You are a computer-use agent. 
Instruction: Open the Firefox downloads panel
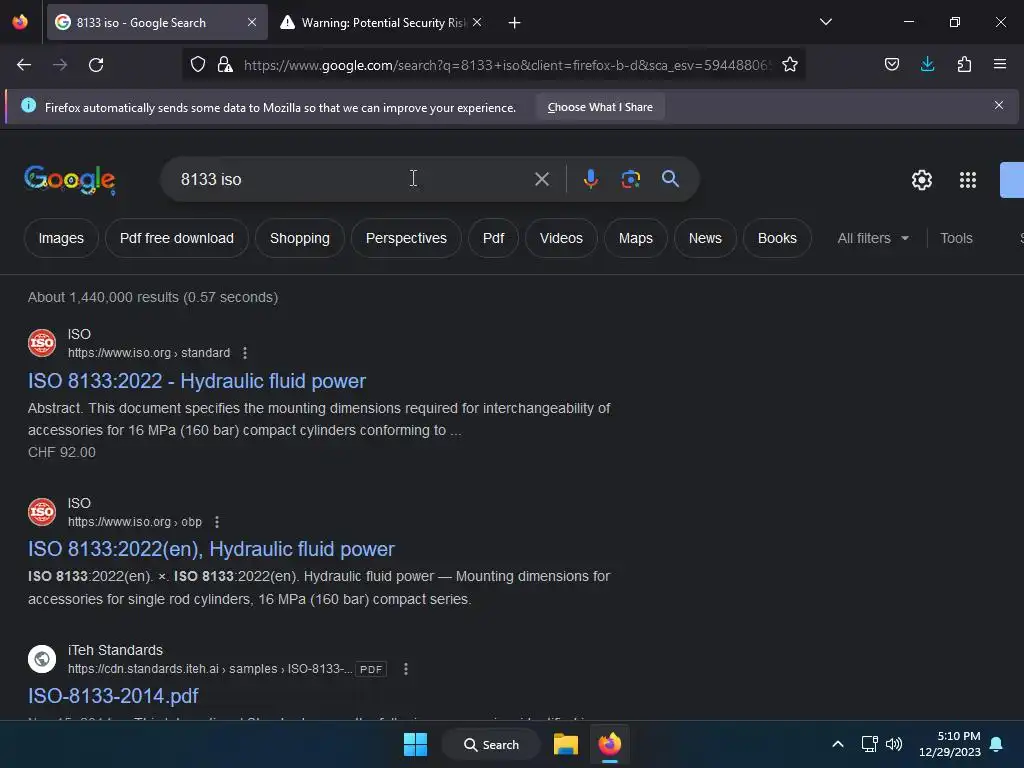point(927,64)
